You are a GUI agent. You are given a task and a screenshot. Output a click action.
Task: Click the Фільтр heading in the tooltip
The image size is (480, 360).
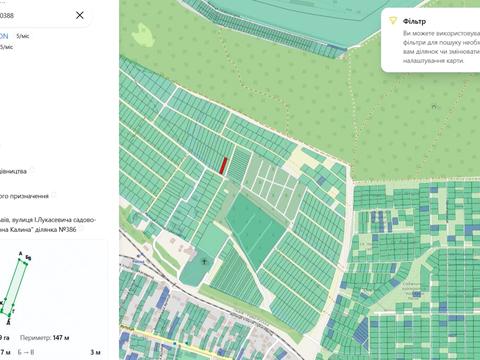pyautogui.click(x=414, y=21)
